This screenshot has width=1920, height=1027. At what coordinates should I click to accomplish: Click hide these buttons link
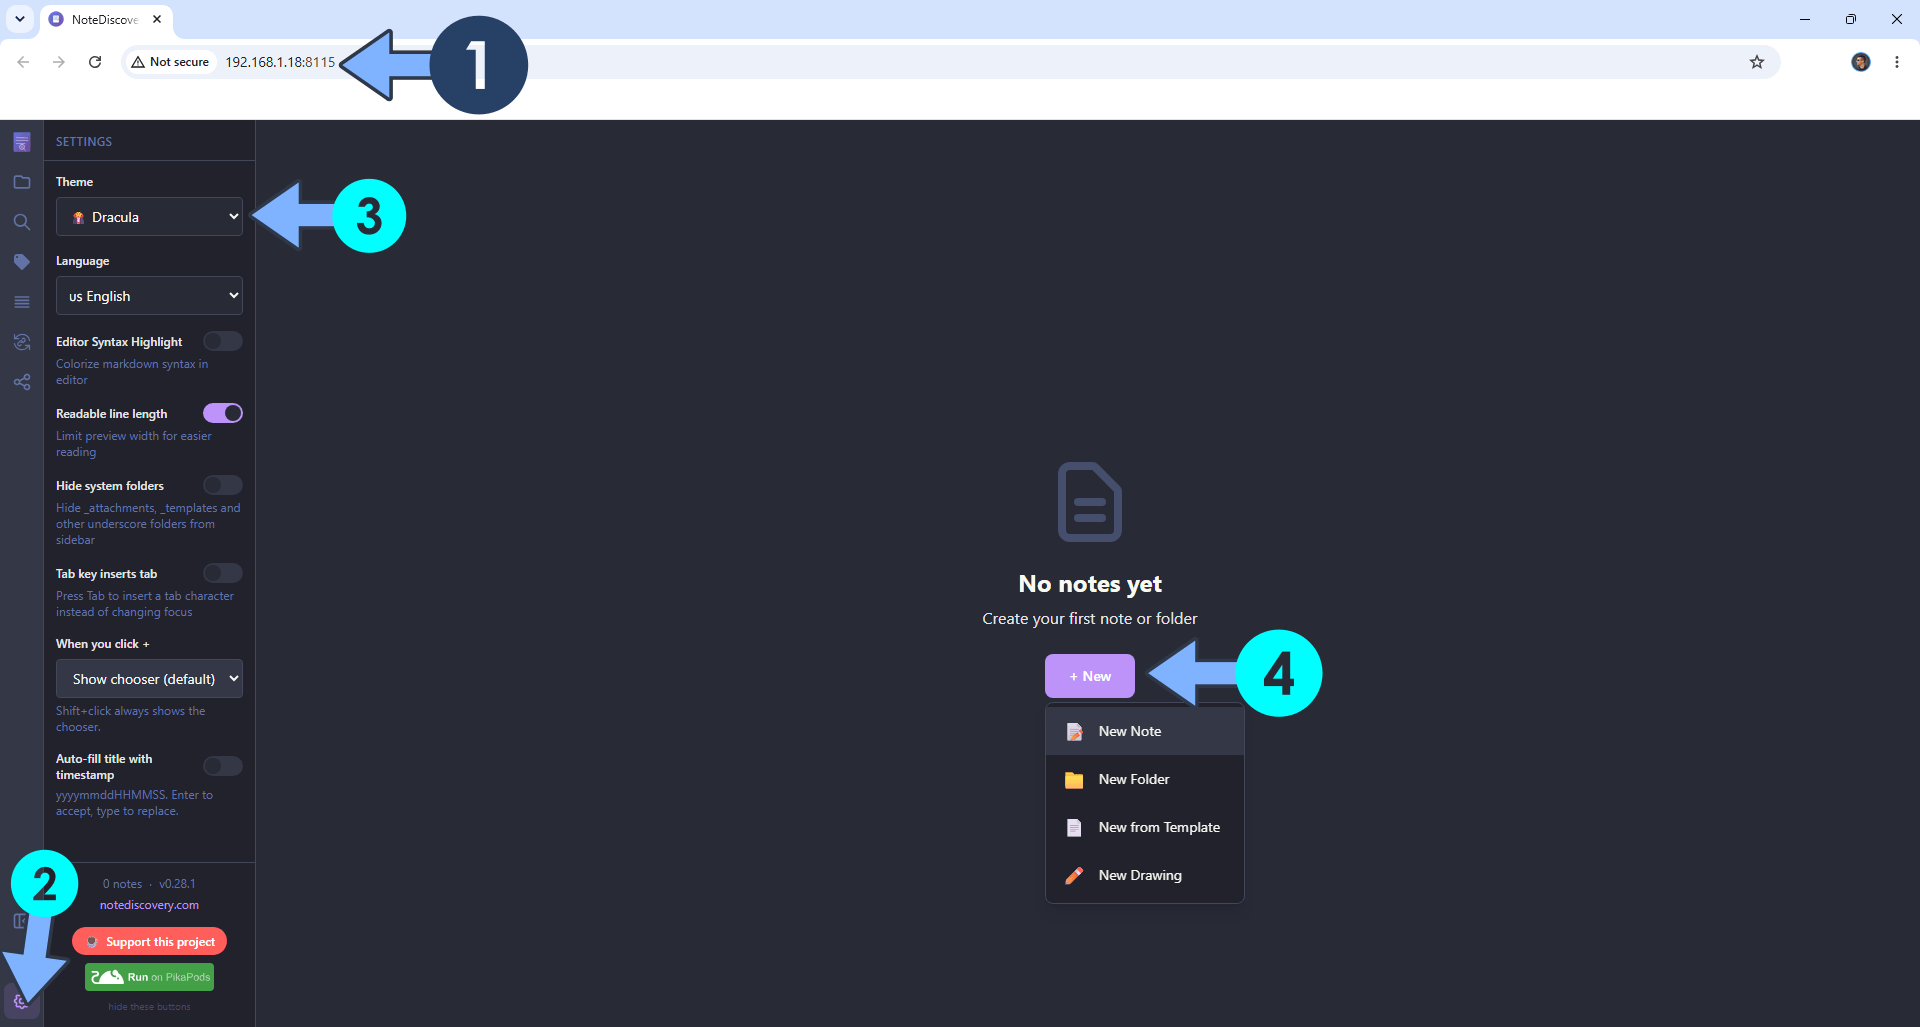tap(149, 1007)
